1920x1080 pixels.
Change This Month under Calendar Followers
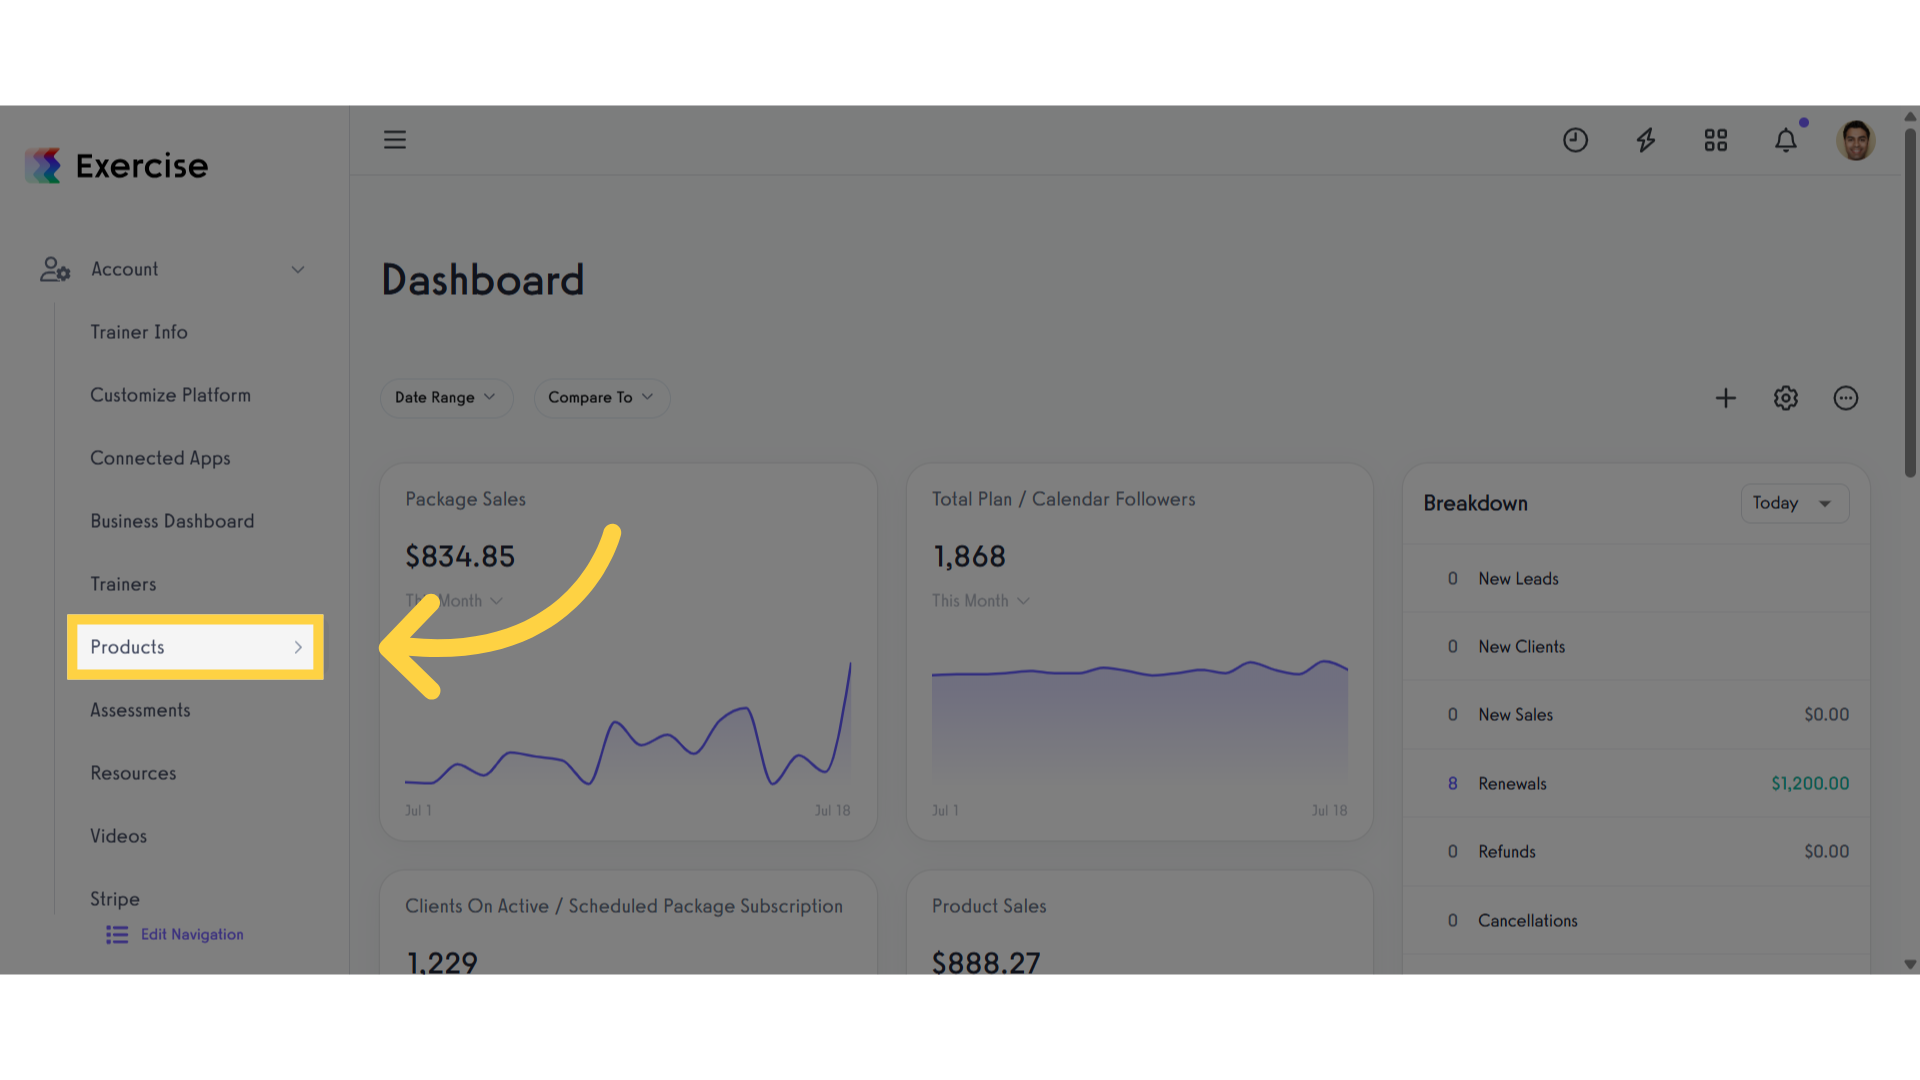tap(981, 601)
